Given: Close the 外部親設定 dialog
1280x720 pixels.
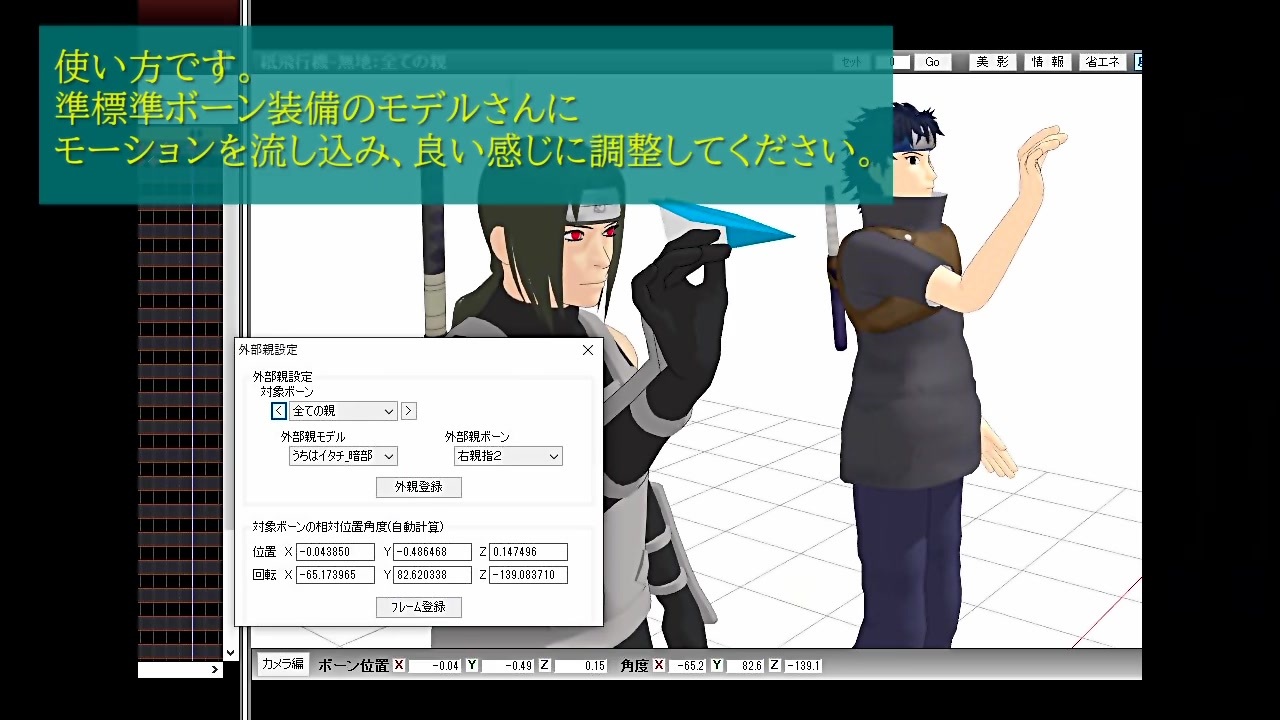Looking at the screenshot, I should pos(588,350).
